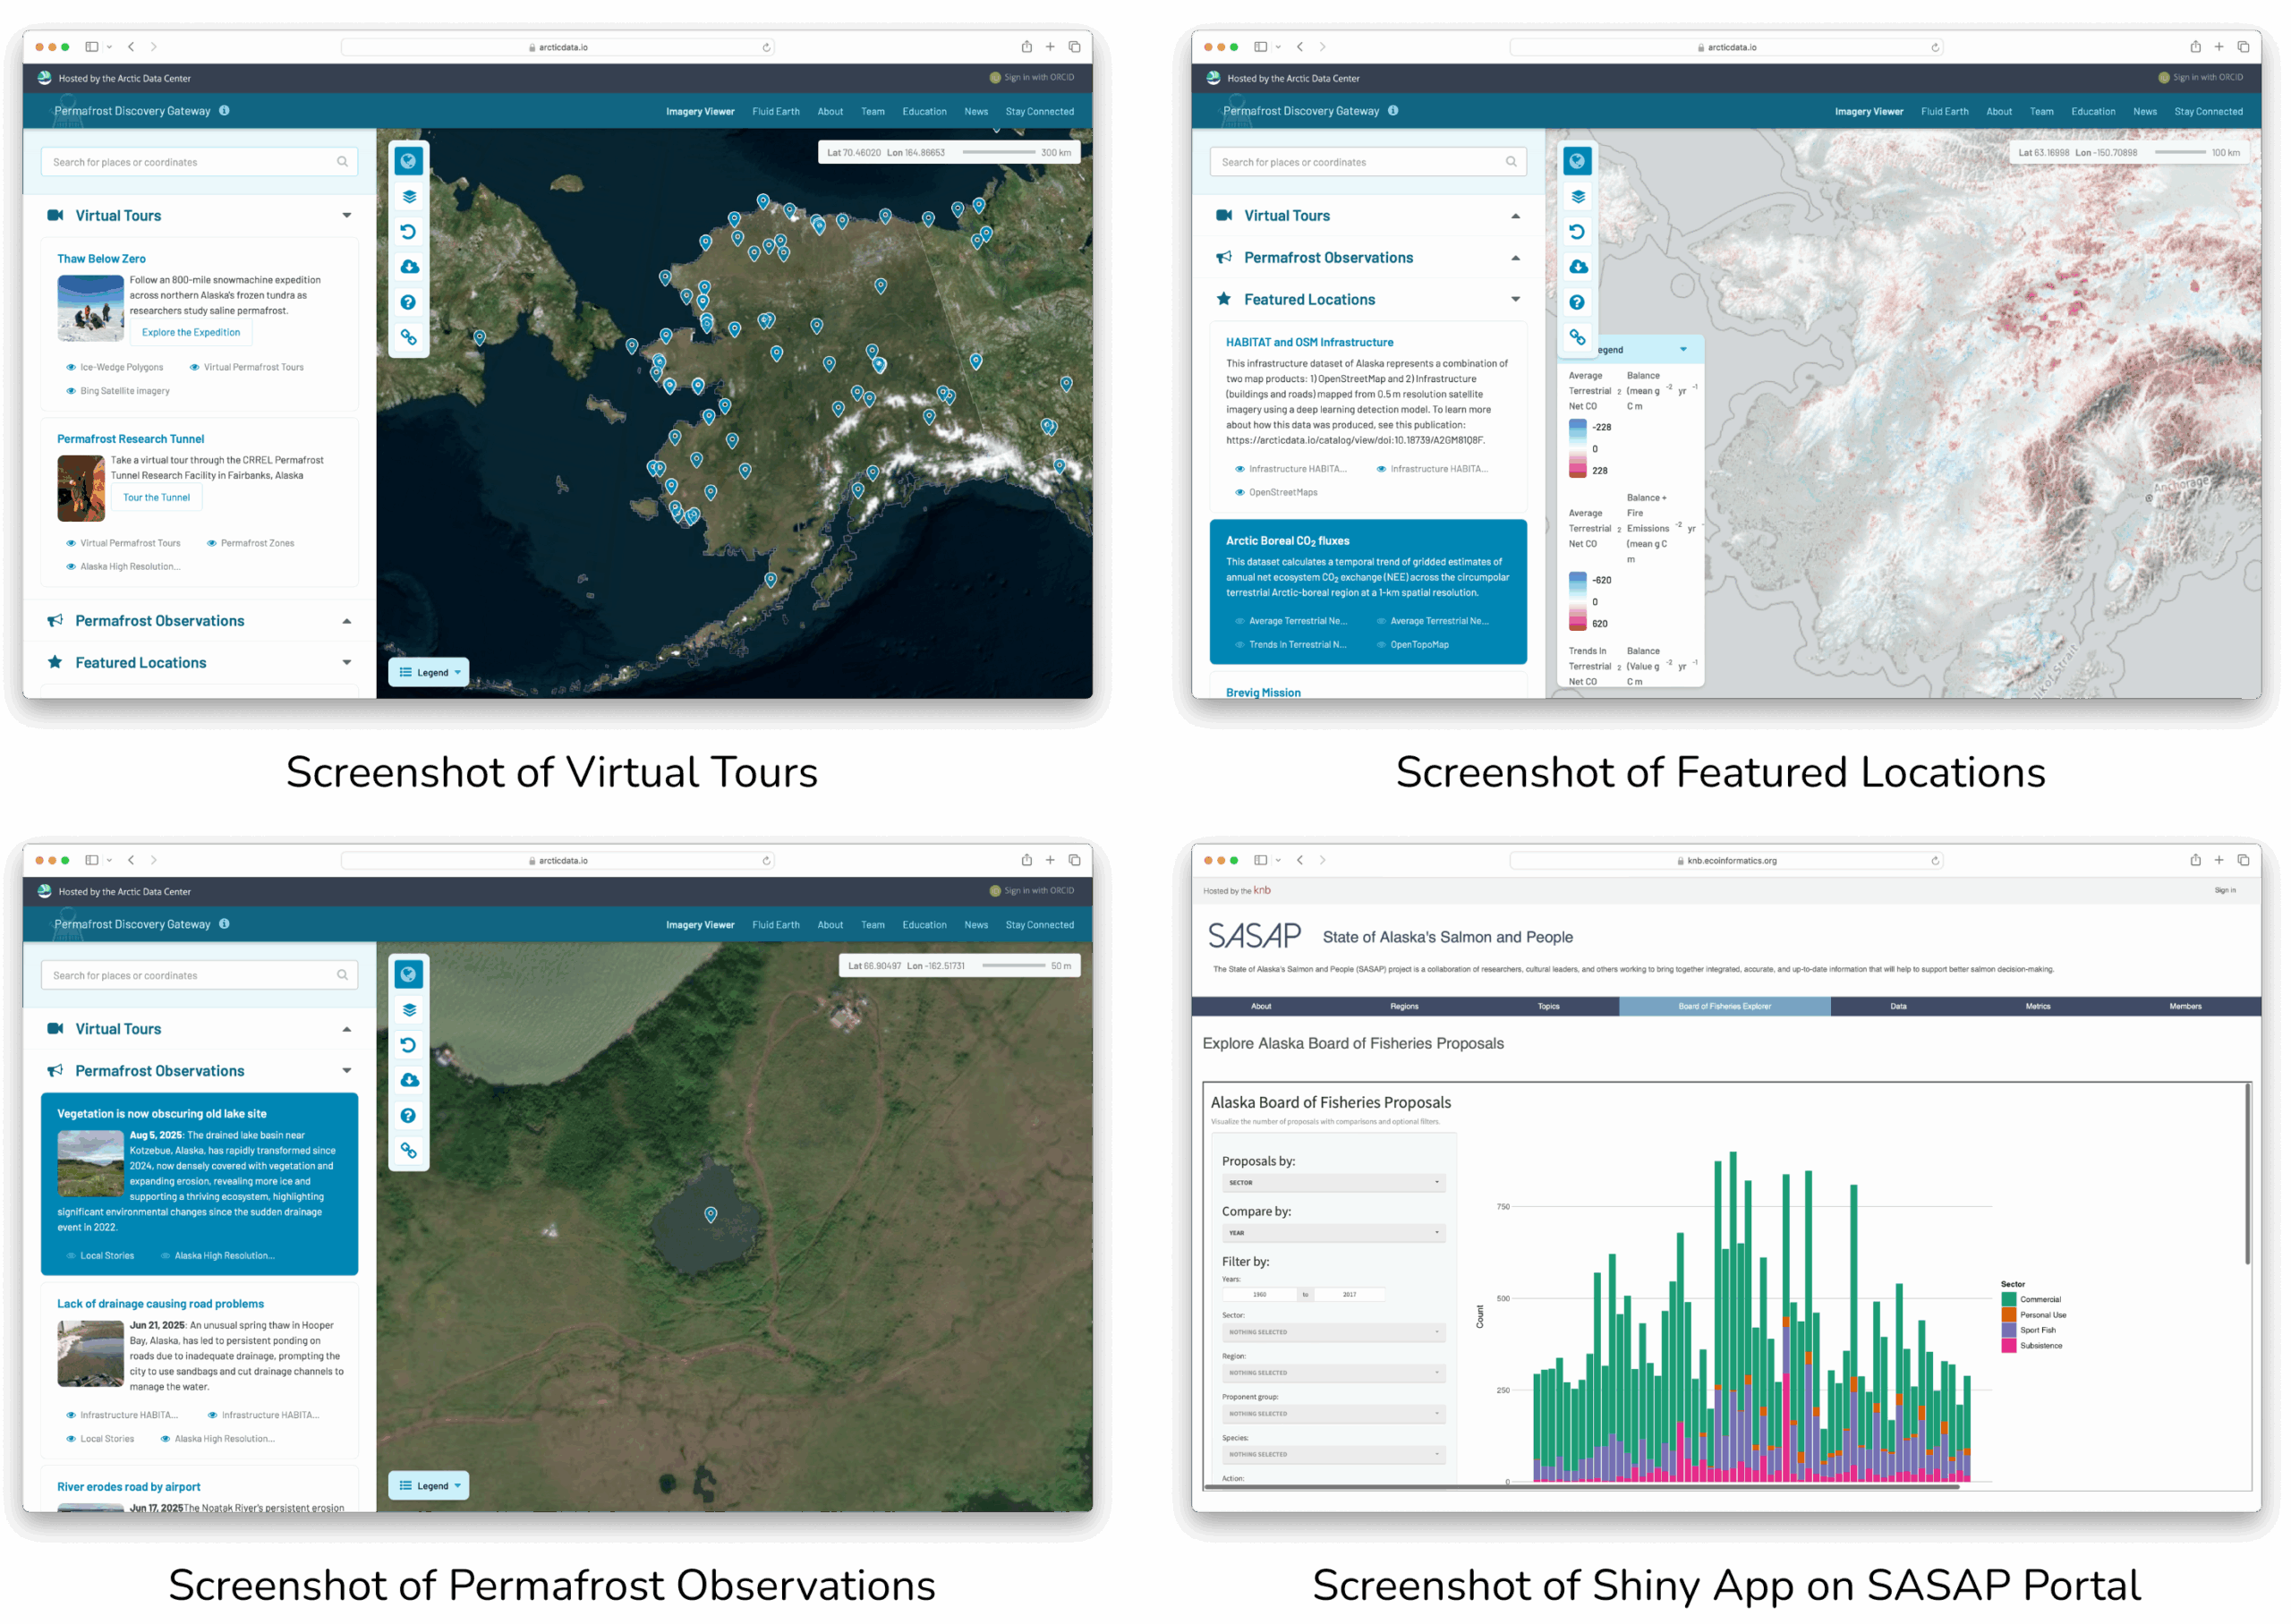The image size is (2291, 1624).
Task: Click the Explore the Expedition button
Action: tap(191, 332)
